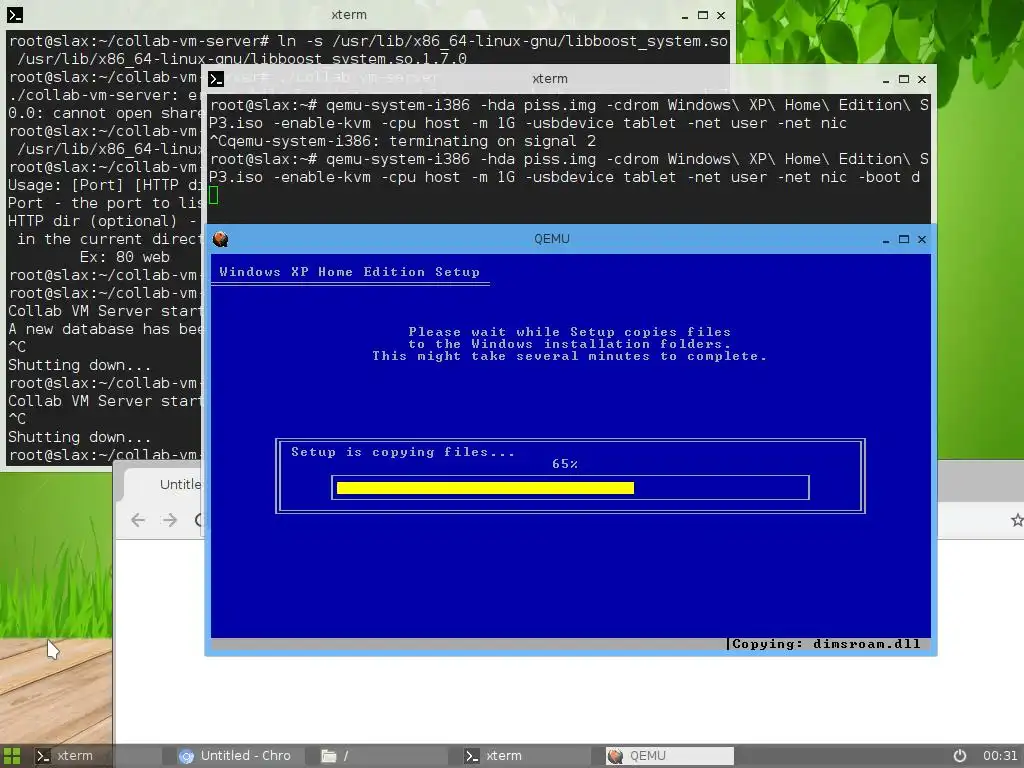Click 'Ex: 80 web' line in back xterm

coord(124,257)
